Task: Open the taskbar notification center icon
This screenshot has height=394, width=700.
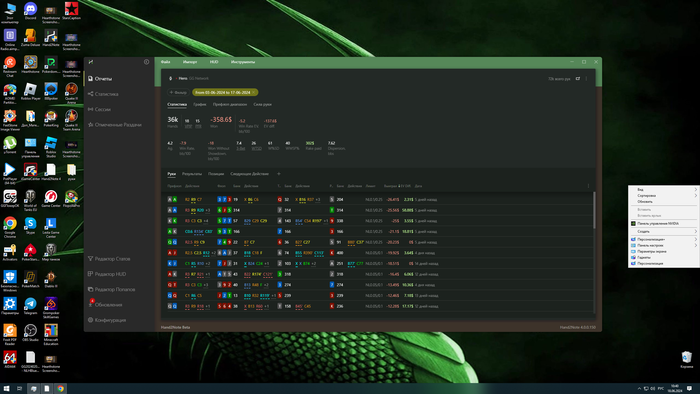Action: pyautogui.click(x=689, y=389)
